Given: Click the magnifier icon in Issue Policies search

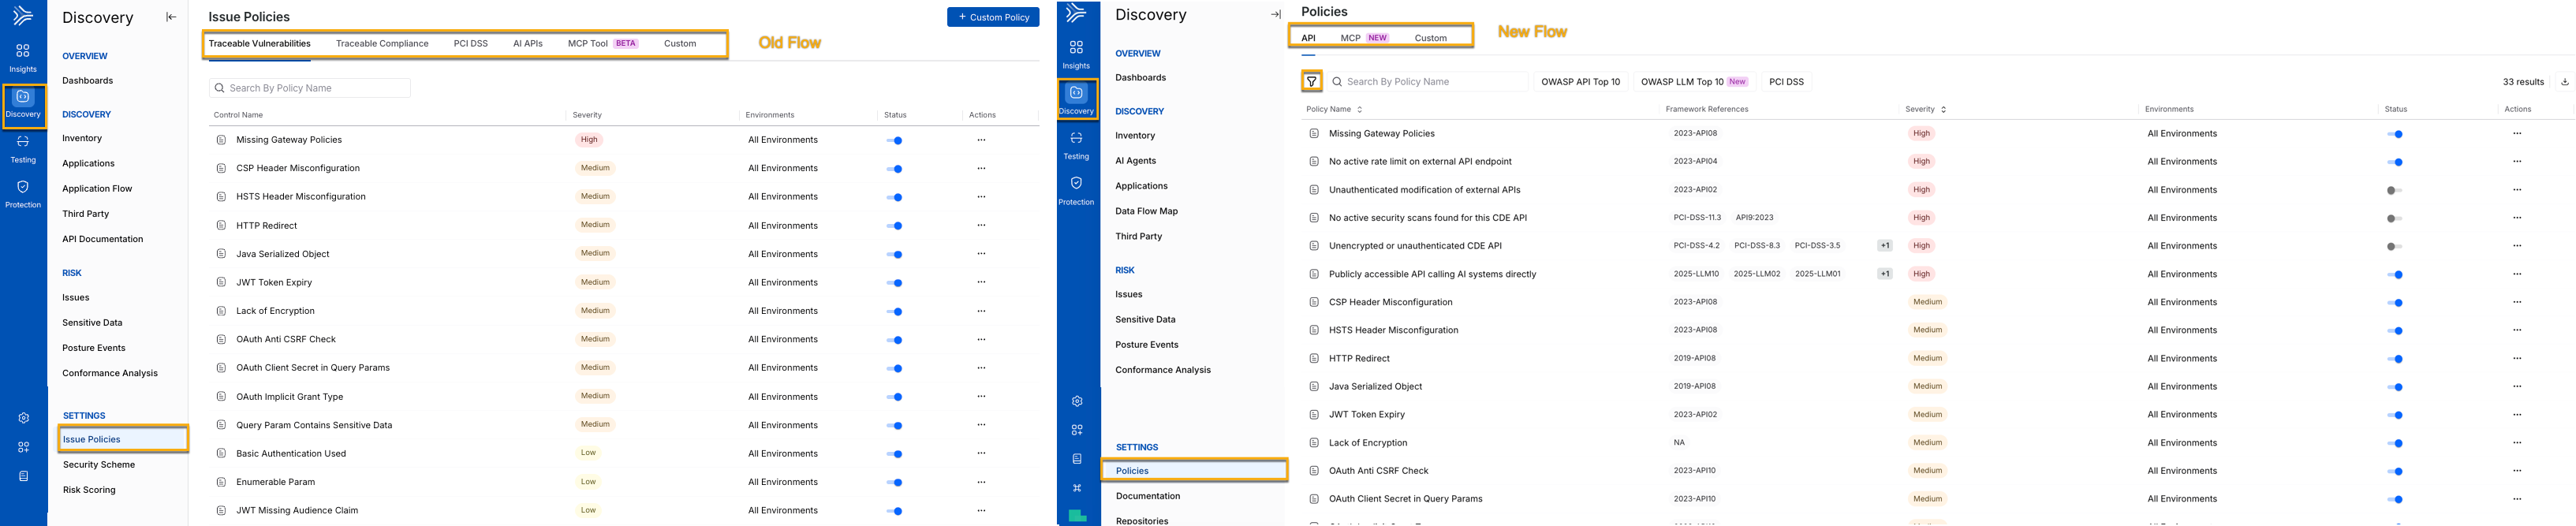Looking at the screenshot, I should pyautogui.click(x=219, y=88).
